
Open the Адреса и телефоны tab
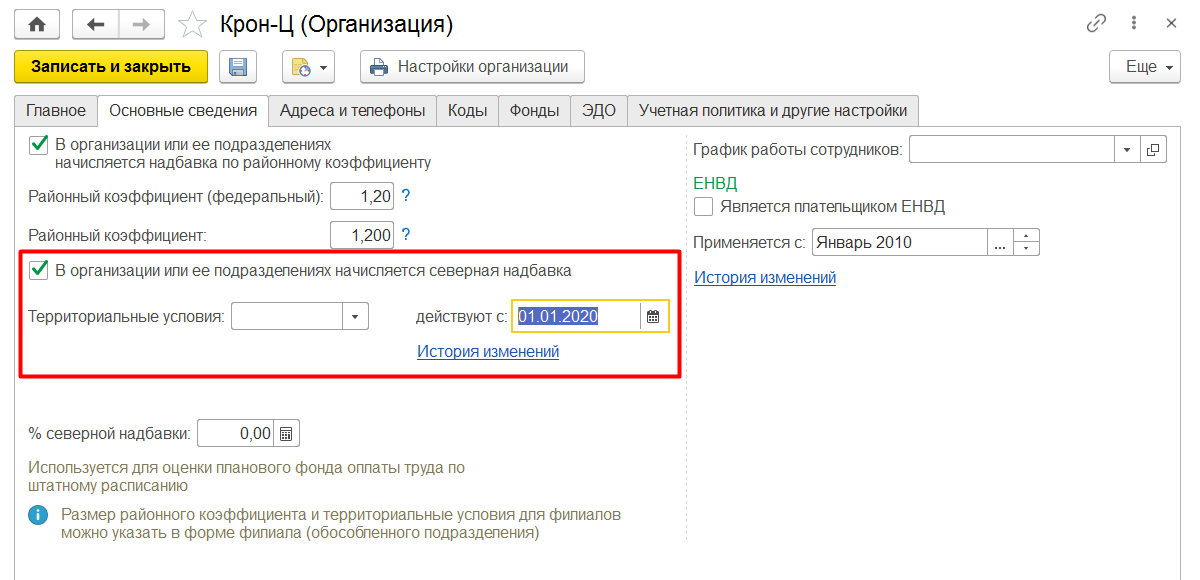point(353,111)
